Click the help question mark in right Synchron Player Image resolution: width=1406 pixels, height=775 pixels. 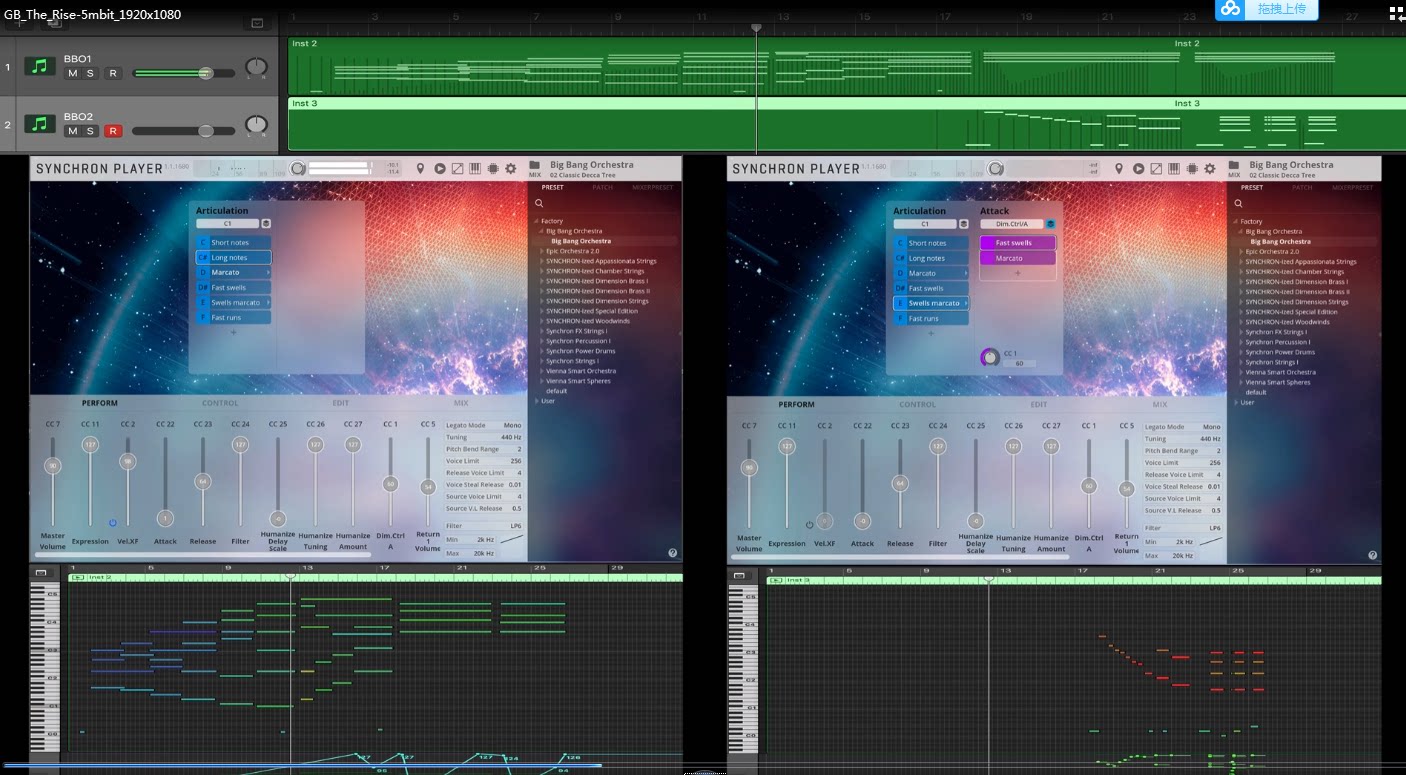pyautogui.click(x=1372, y=555)
